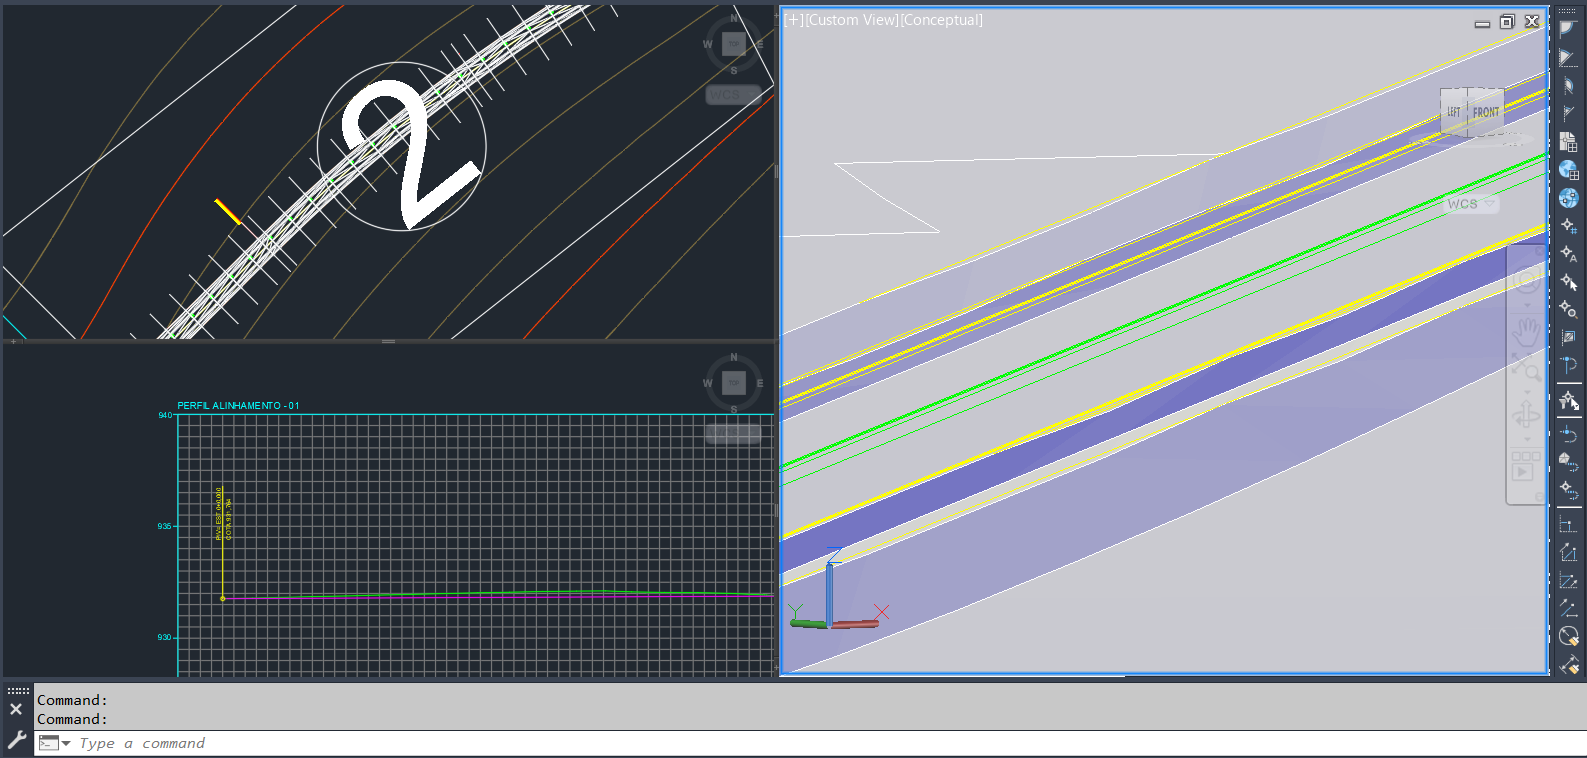
Task: Click the Match Length brush icon at toolbar bottom
Action: (x=1568, y=664)
